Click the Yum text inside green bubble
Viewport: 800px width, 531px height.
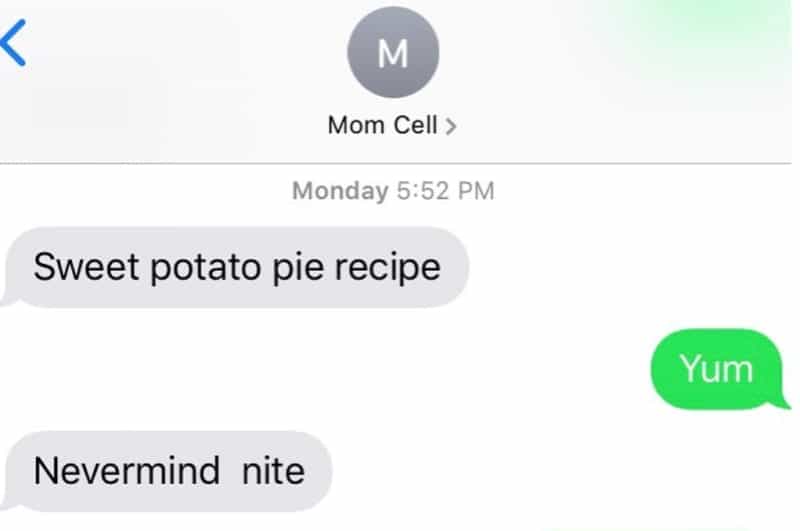tap(716, 368)
